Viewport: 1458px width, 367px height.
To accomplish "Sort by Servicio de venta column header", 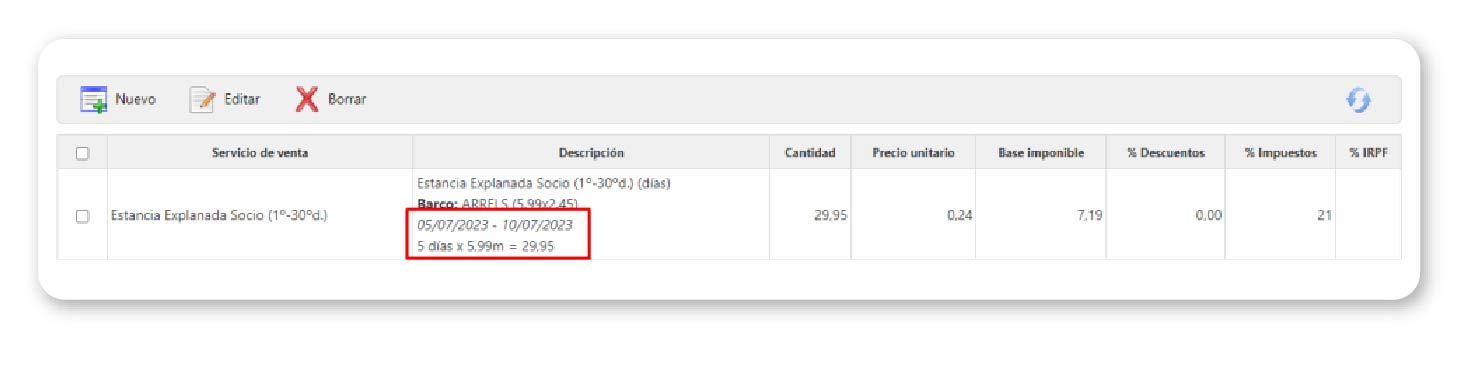I will click(260, 153).
